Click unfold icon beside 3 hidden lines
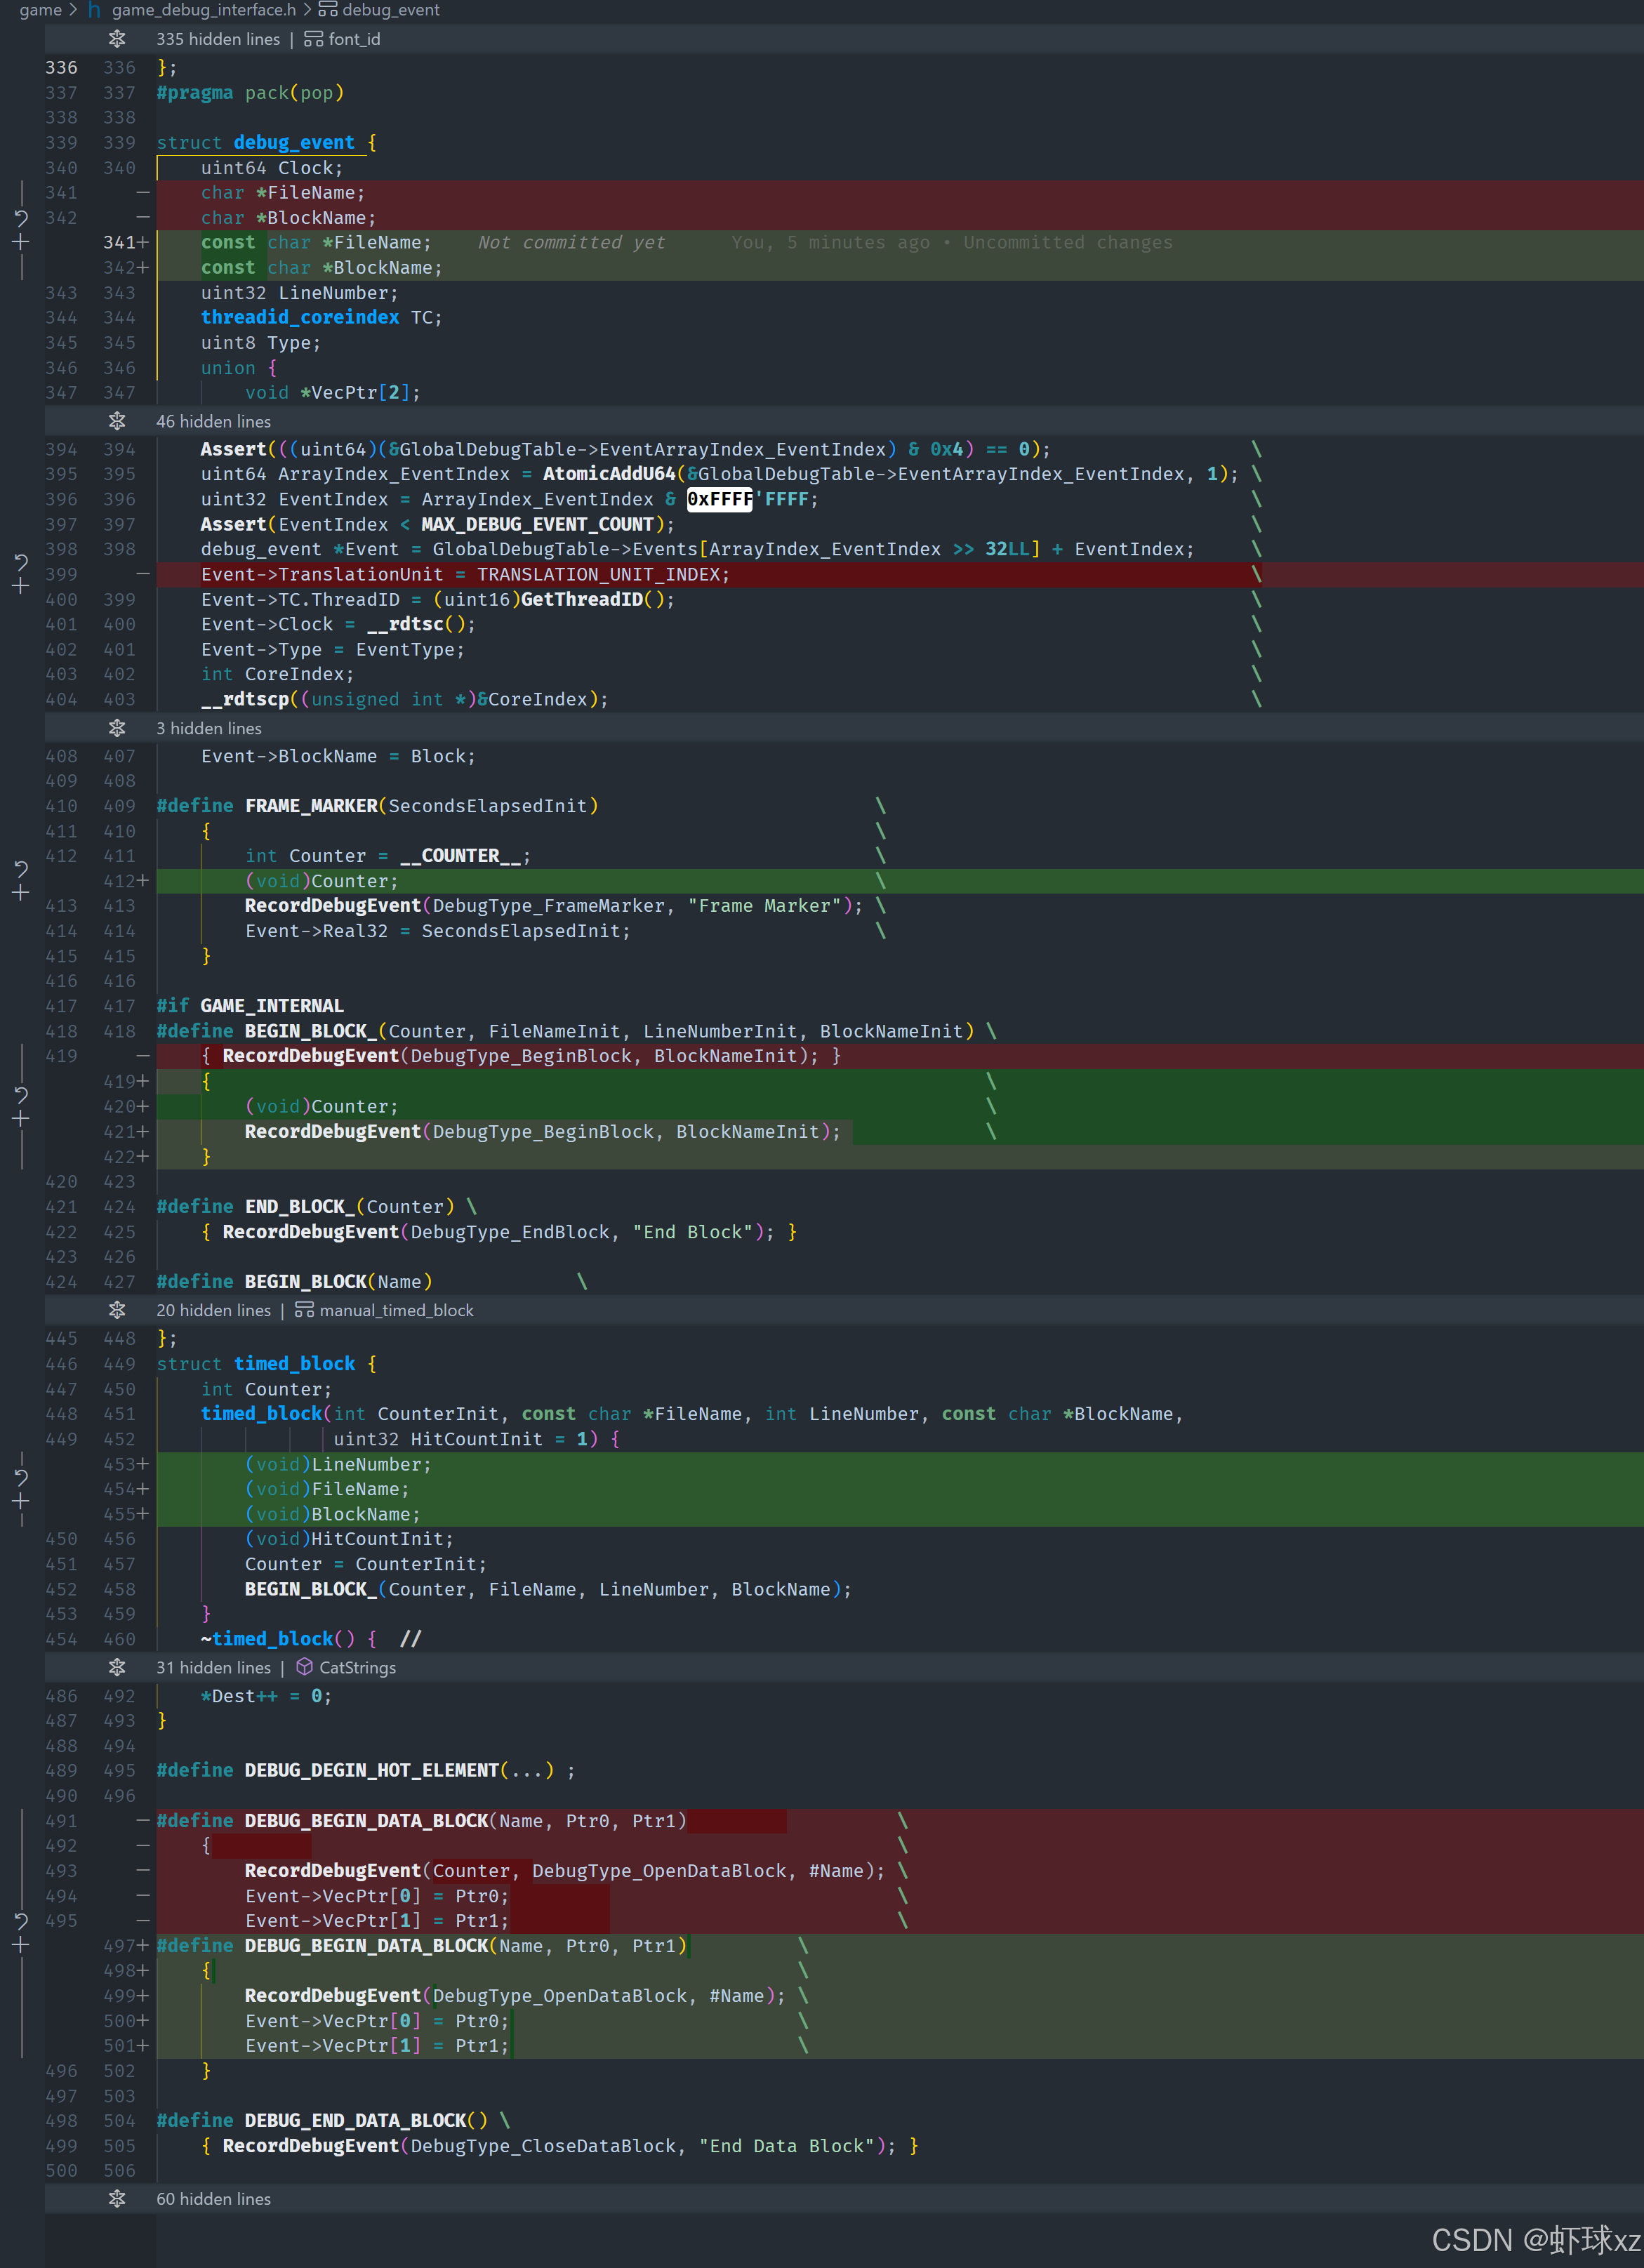 117,728
